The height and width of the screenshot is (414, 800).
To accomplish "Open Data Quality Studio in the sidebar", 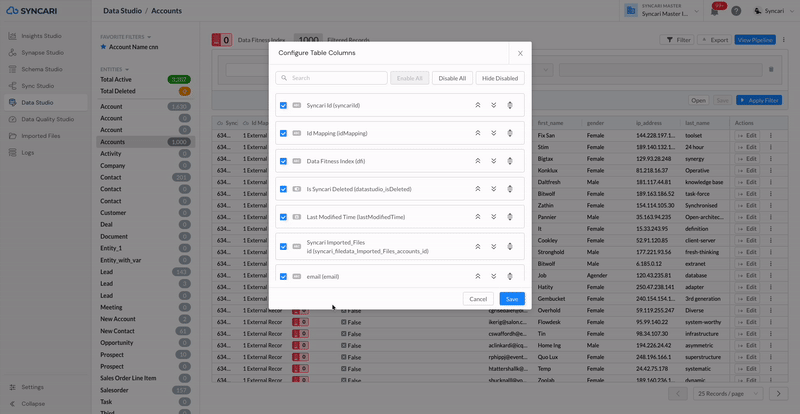I will click(46, 119).
